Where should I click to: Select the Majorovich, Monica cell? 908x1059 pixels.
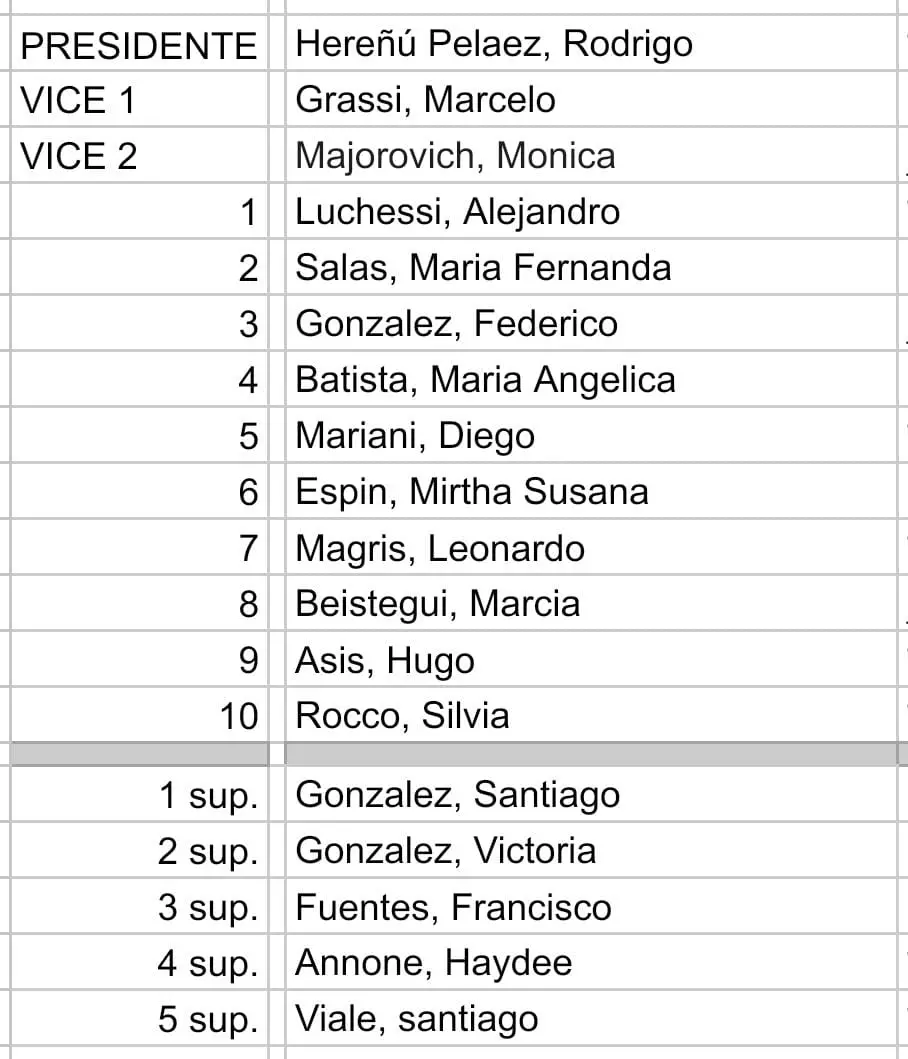456,156
